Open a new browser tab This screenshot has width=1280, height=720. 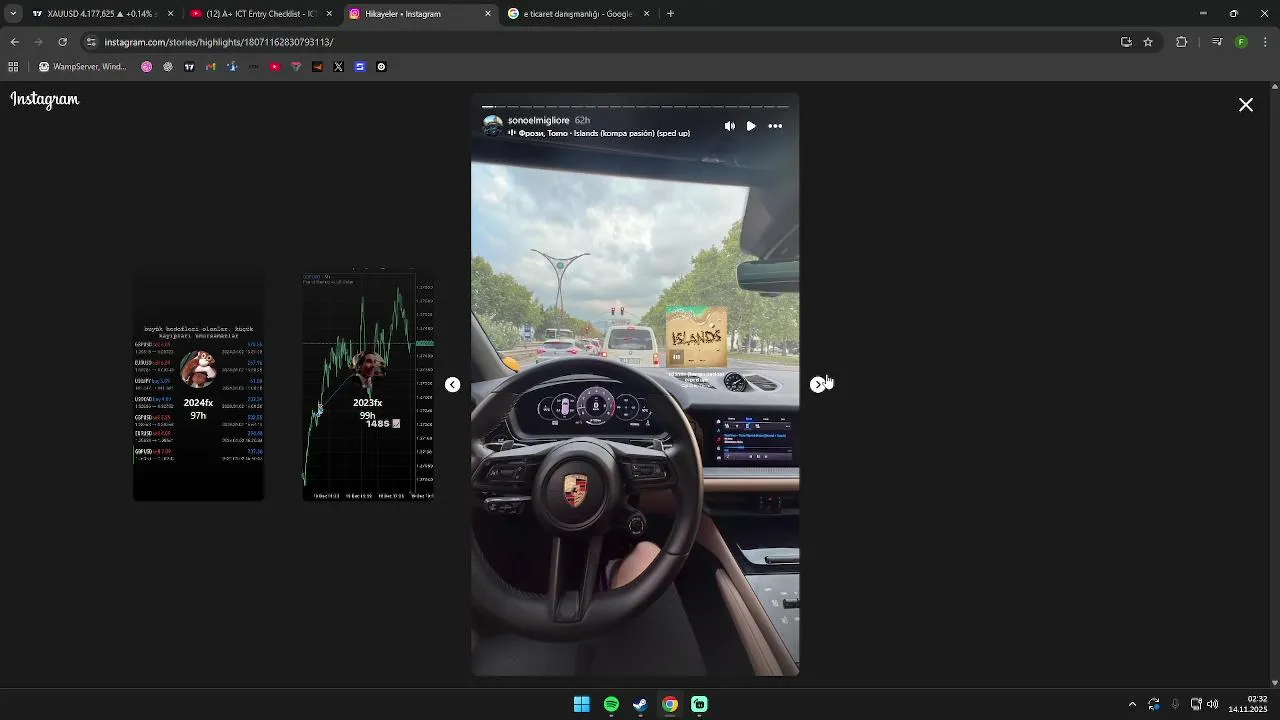pyautogui.click(x=670, y=14)
